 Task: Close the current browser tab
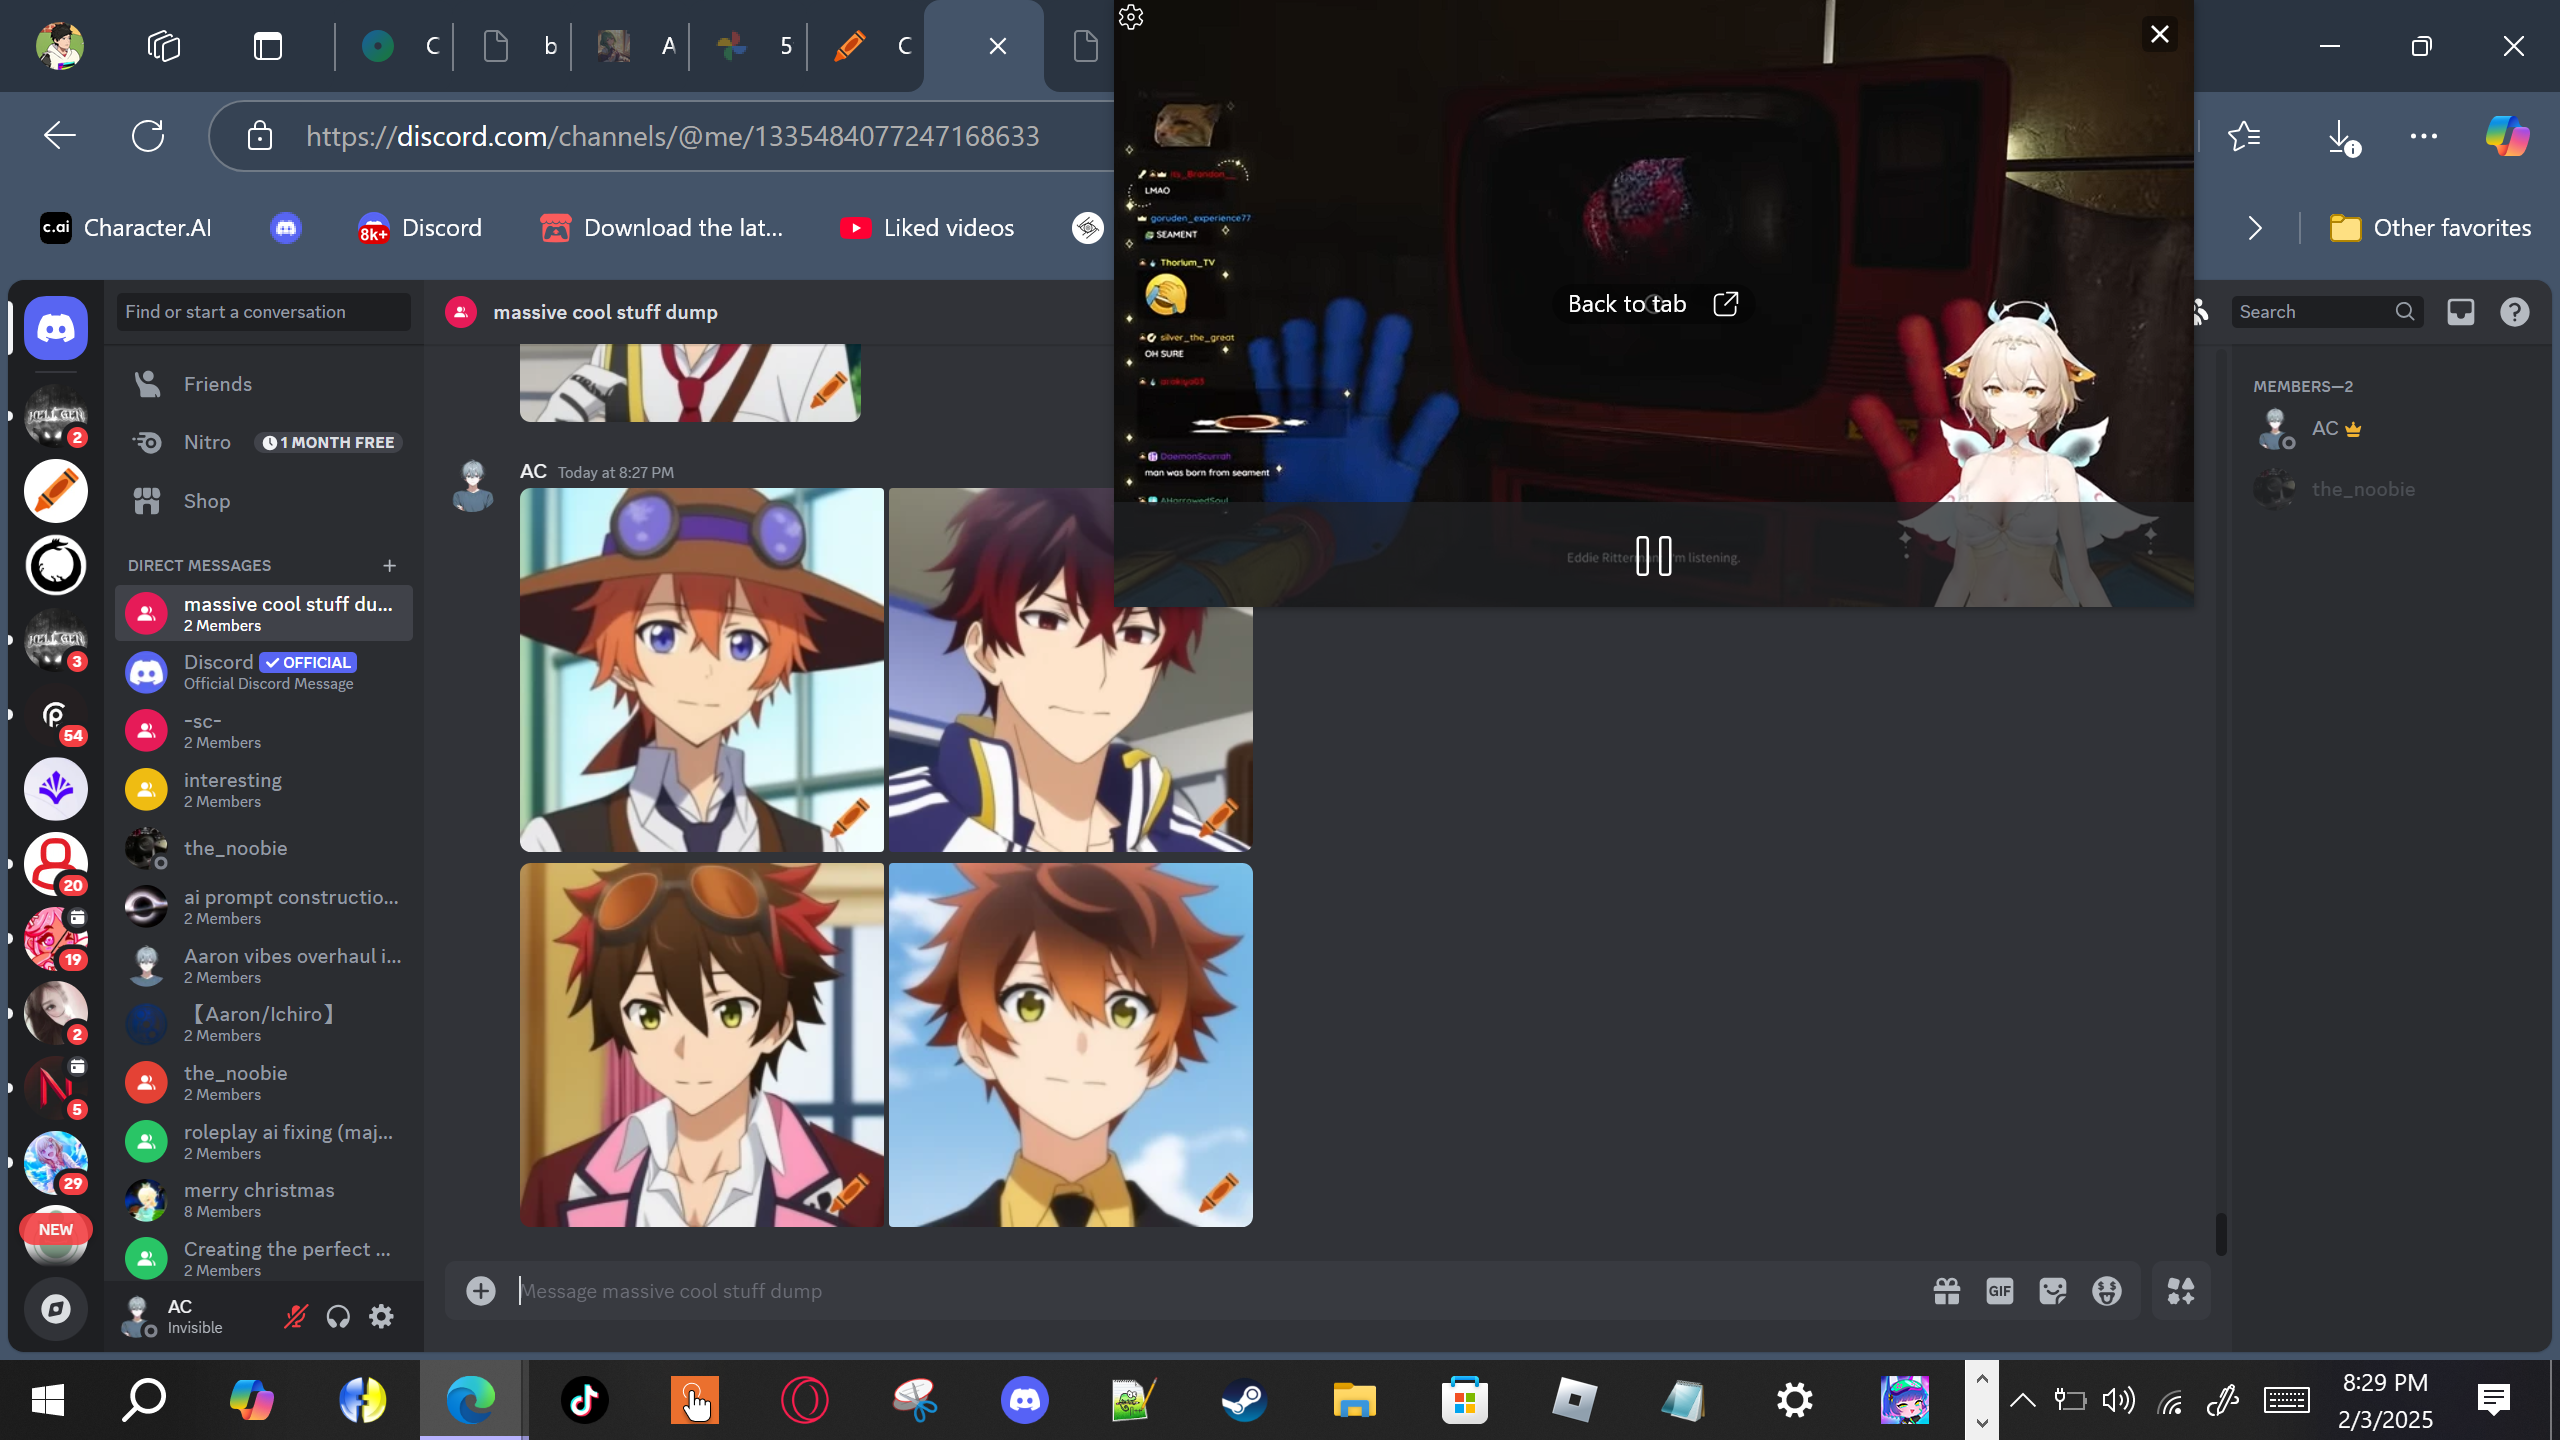(997, 46)
